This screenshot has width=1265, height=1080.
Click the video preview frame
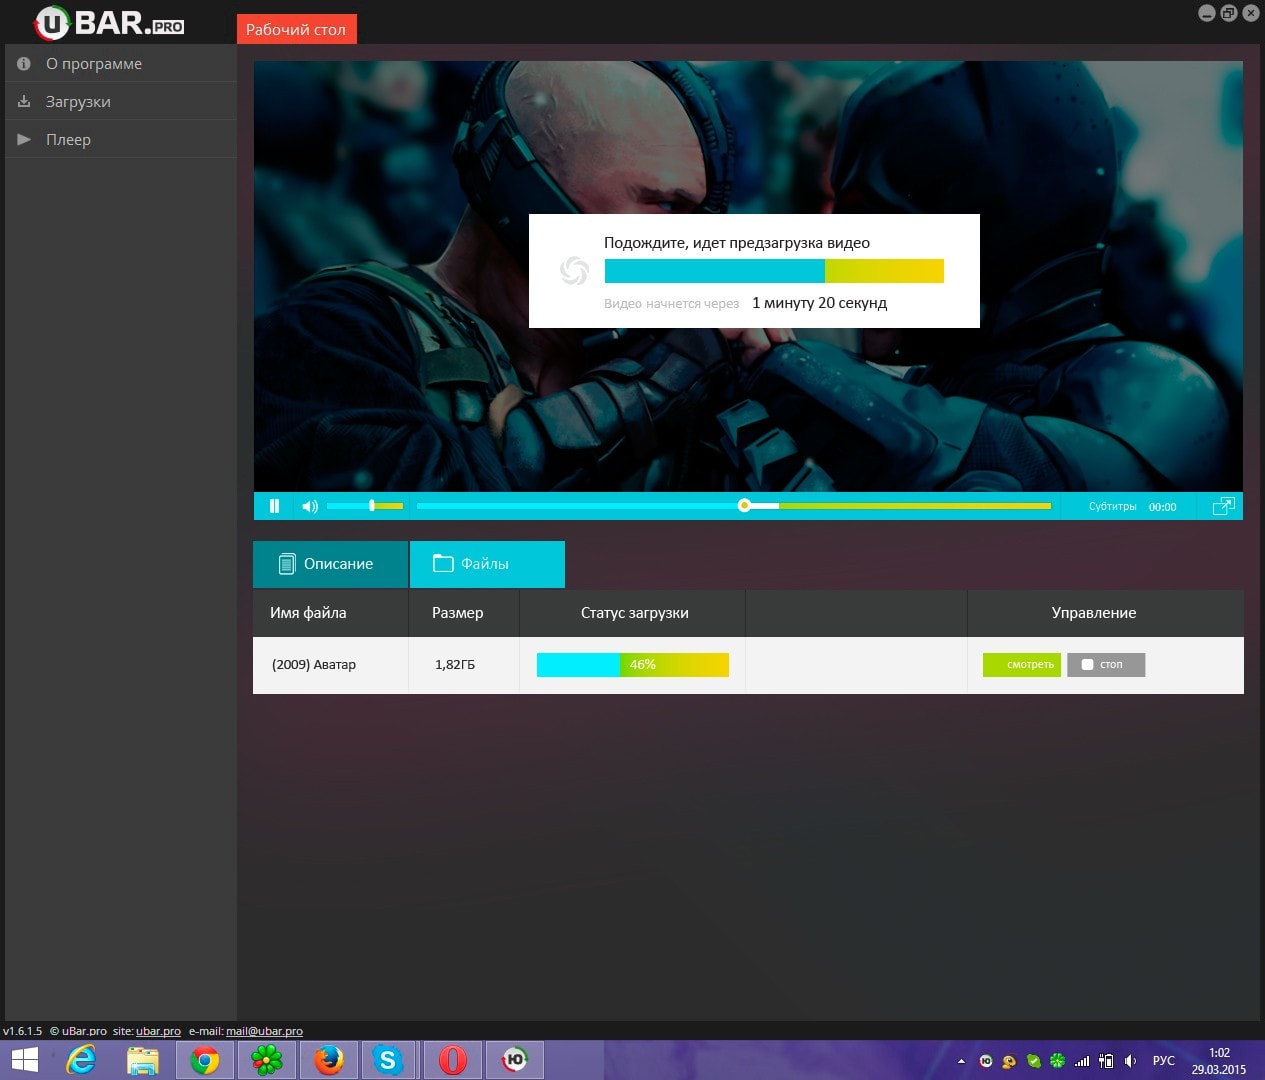pyautogui.click(x=748, y=276)
